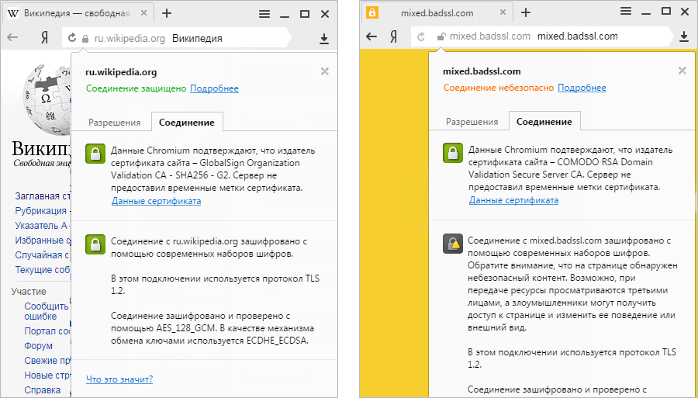The width and height of the screenshot is (698, 398).
Task: Maximize the badssl browser window
Action: [x=666, y=11]
